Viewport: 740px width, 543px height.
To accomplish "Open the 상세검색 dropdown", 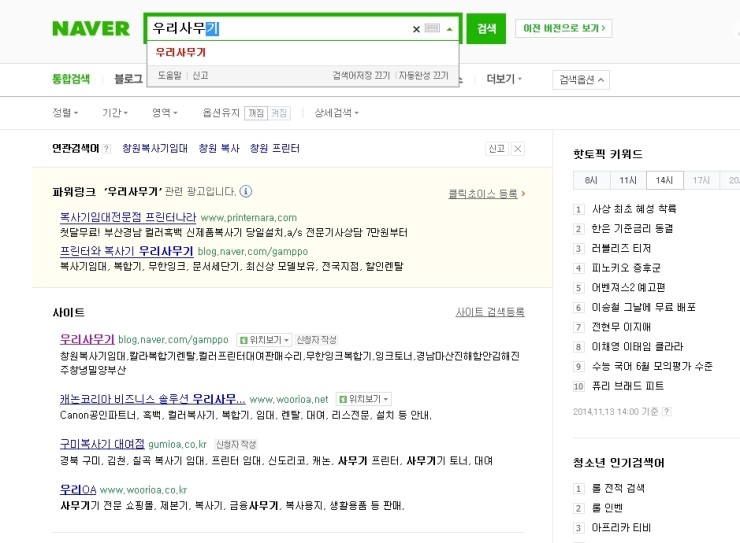I will point(336,113).
